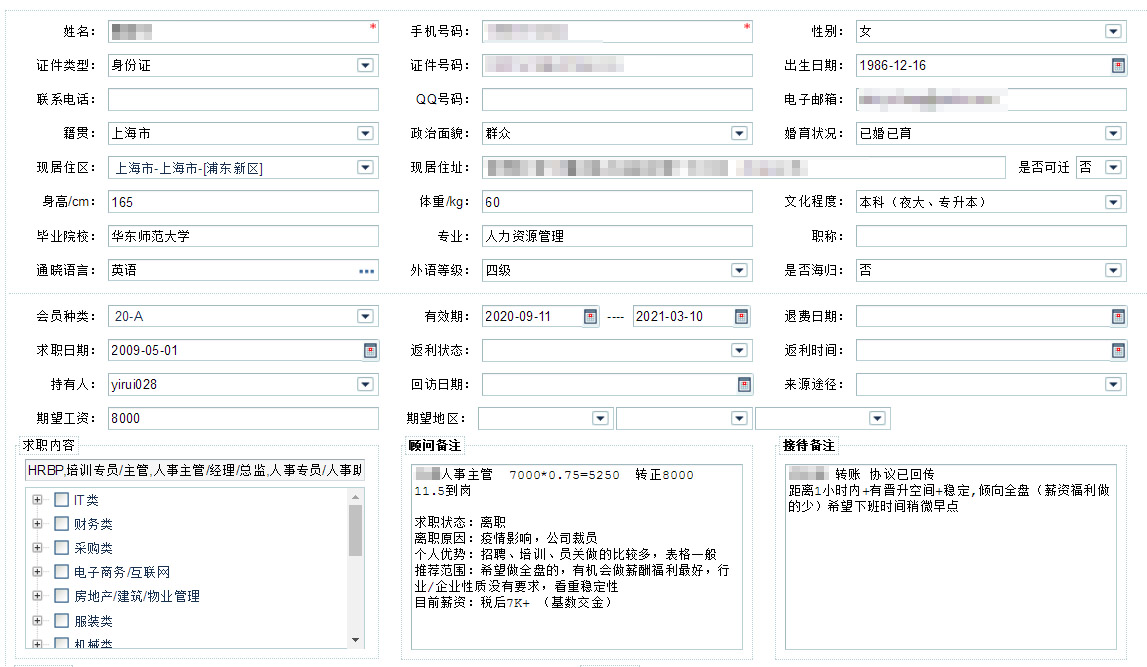Open the 婚育状况 dropdown

click(x=1113, y=133)
